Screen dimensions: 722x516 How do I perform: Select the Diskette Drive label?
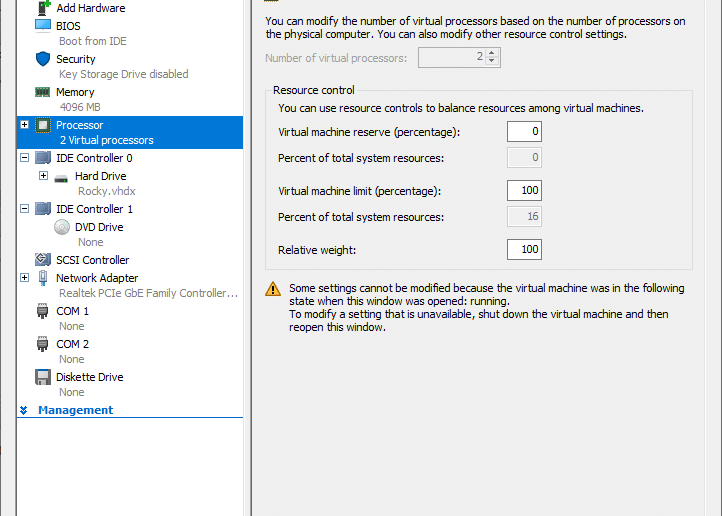pyautogui.click(x=89, y=377)
